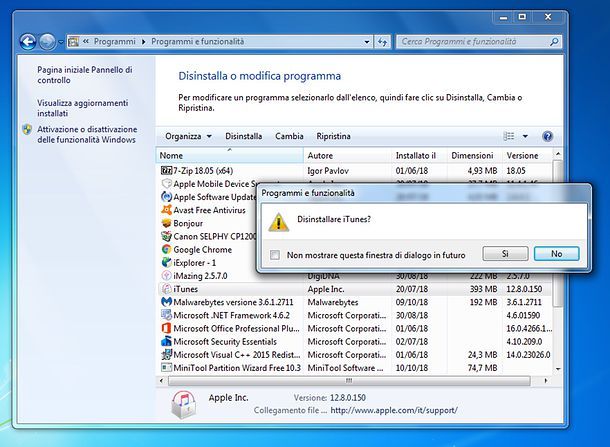Confirm uninstall with the Sì button
Screen dimensions: 610x447
click(x=505, y=254)
